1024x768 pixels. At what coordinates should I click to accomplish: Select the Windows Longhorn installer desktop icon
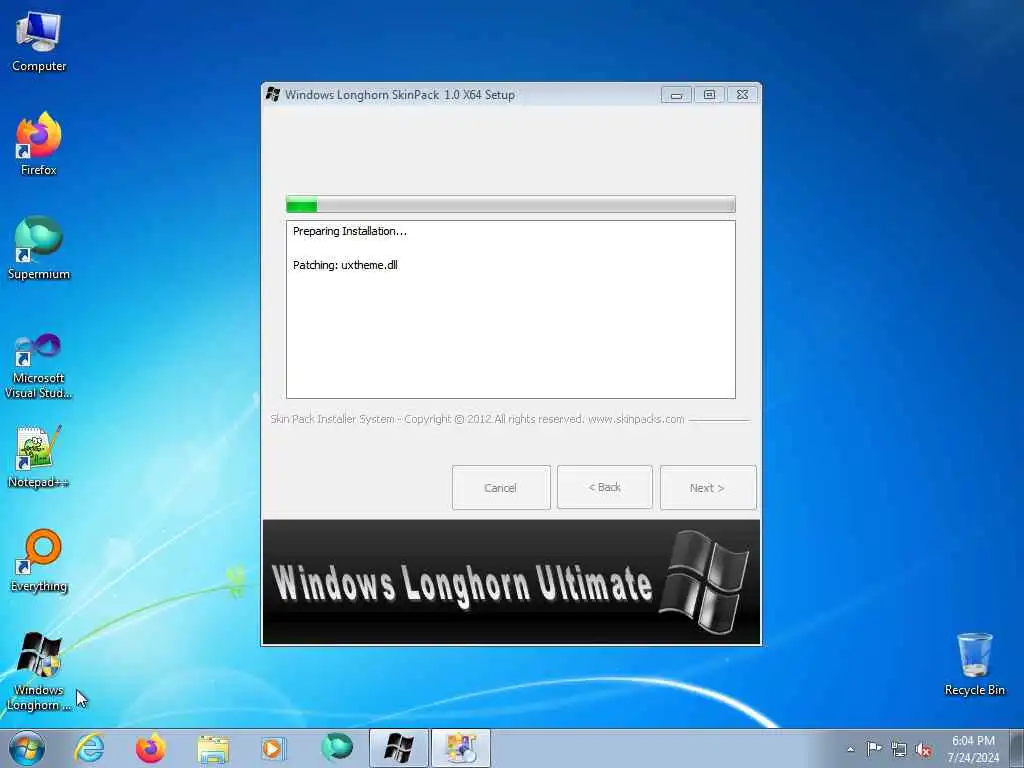click(39, 671)
